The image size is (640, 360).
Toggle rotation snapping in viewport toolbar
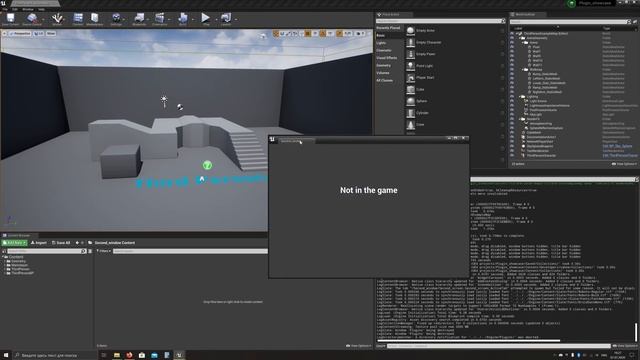[323, 33]
